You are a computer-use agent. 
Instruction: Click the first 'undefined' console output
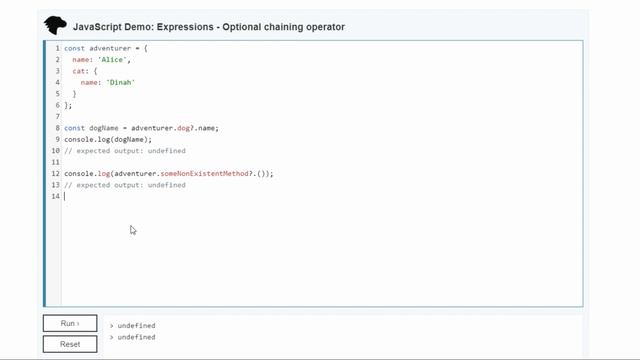click(x=136, y=326)
